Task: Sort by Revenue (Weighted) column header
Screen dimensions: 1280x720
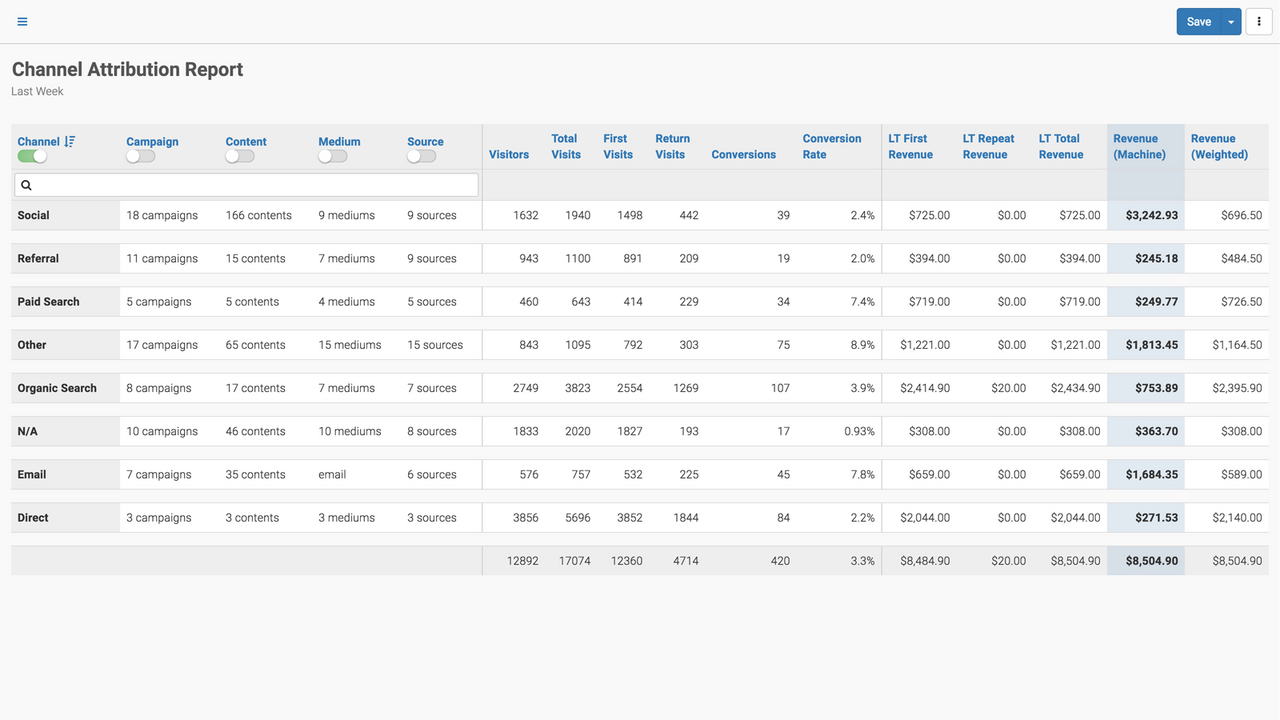Action: click(x=1220, y=147)
